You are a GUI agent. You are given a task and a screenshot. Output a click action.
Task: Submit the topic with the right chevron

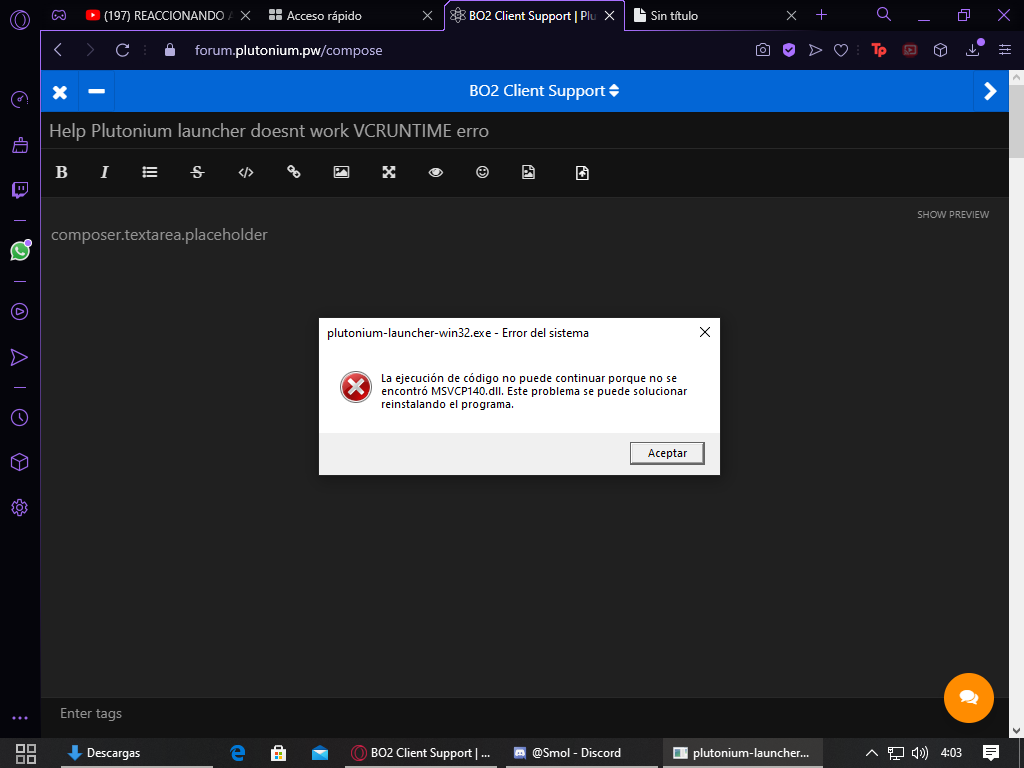pos(990,91)
